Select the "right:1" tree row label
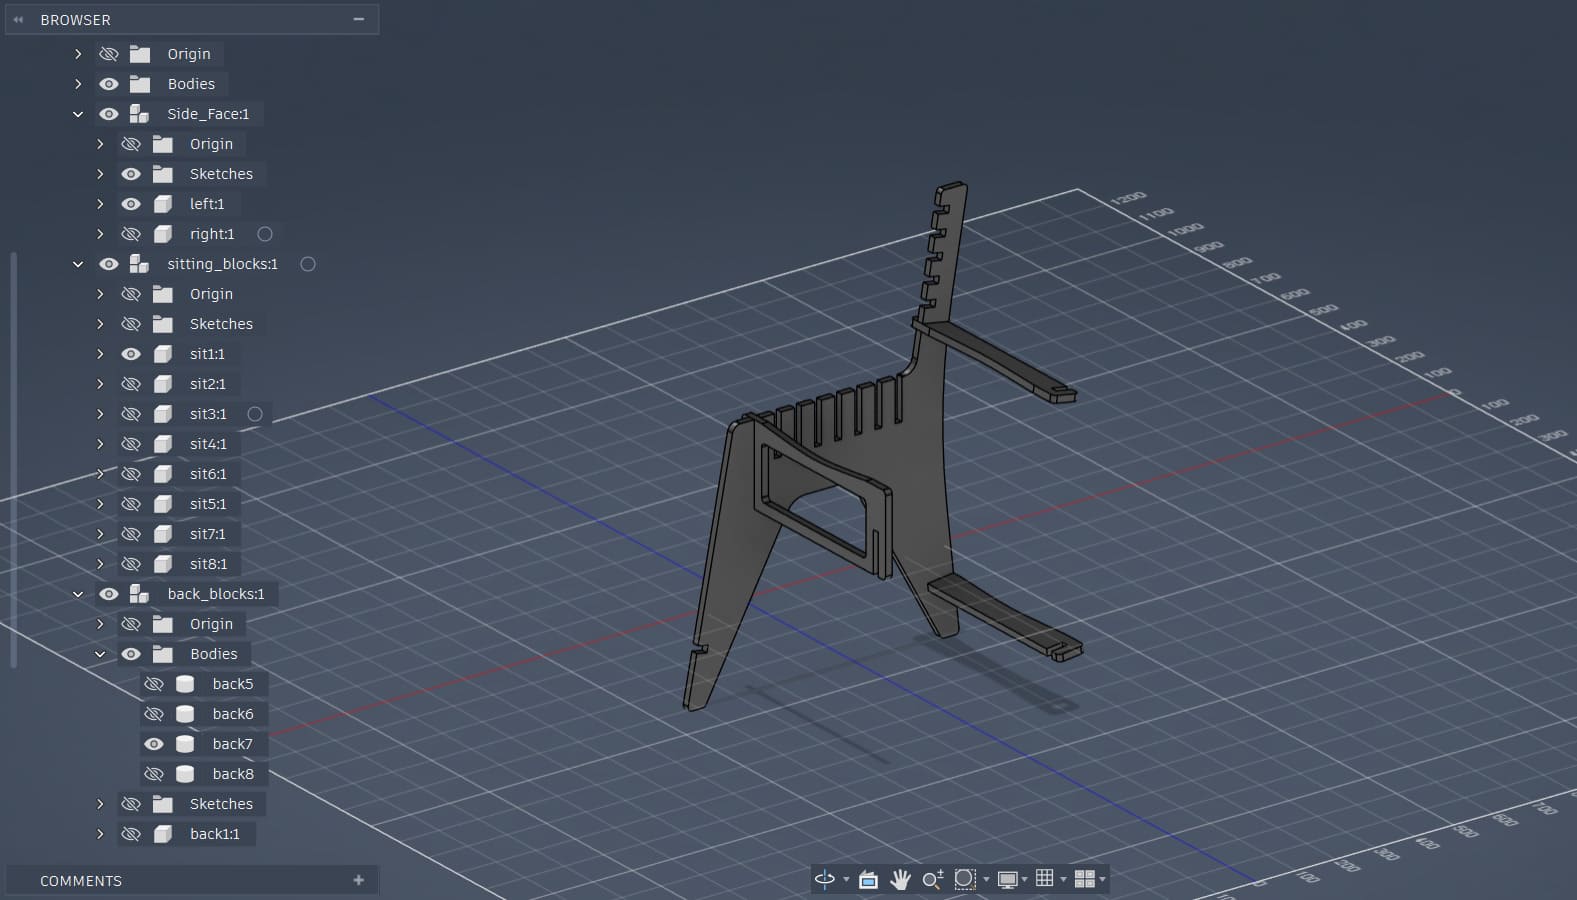 point(212,234)
